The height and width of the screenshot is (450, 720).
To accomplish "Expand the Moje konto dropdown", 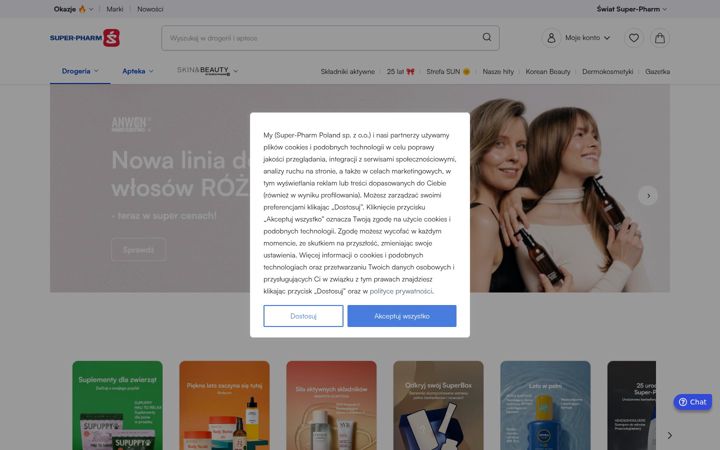I will pos(587,38).
